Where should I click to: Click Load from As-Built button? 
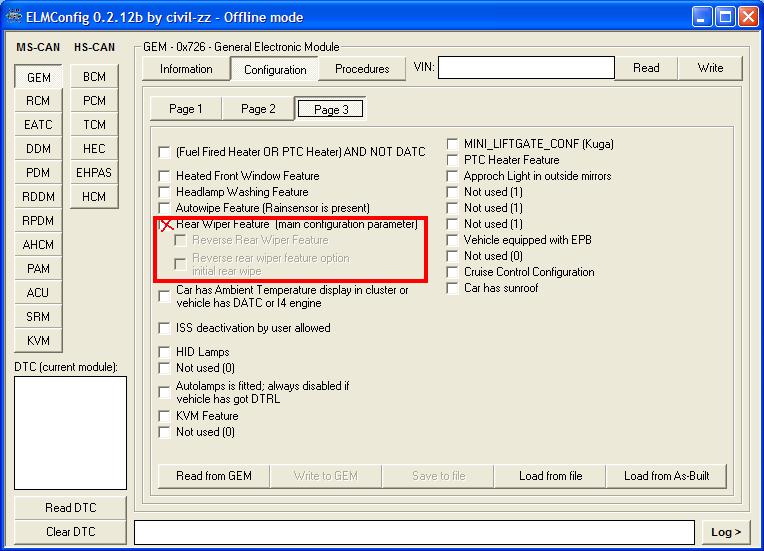(666, 476)
